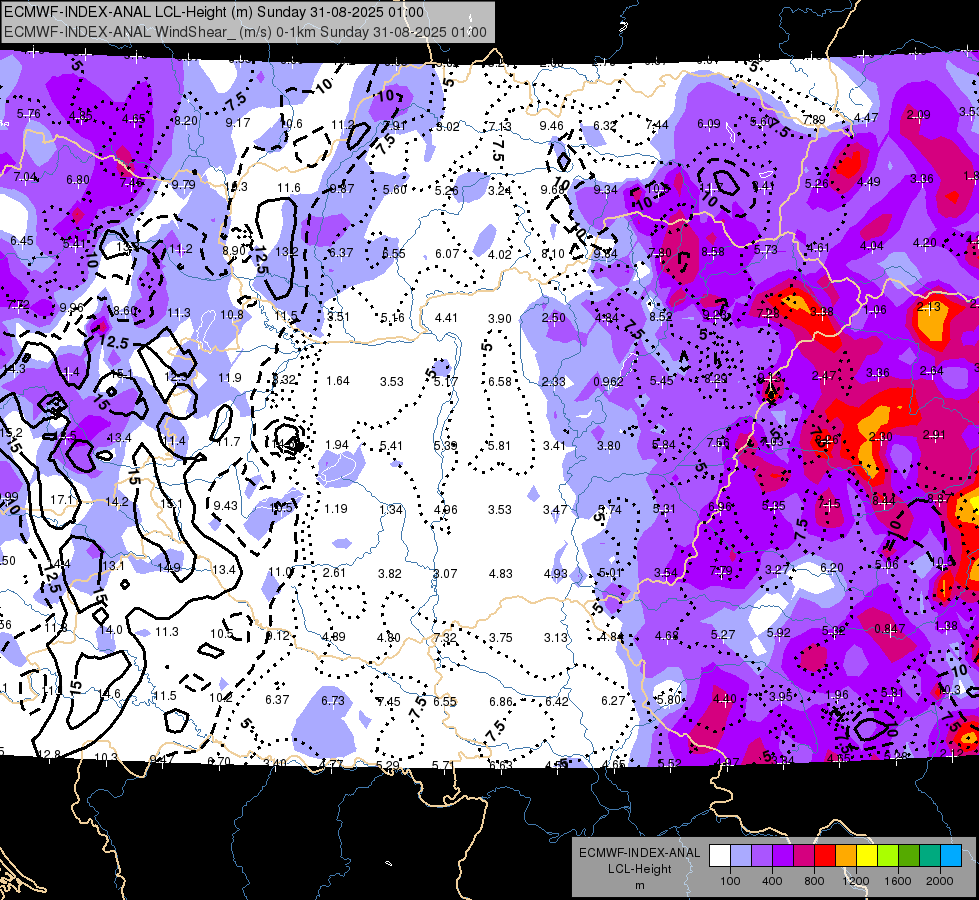Image resolution: width=979 pixels, height=900 pixels.
Task: Select the yellow legend color swatch
Action: (867, 856)
